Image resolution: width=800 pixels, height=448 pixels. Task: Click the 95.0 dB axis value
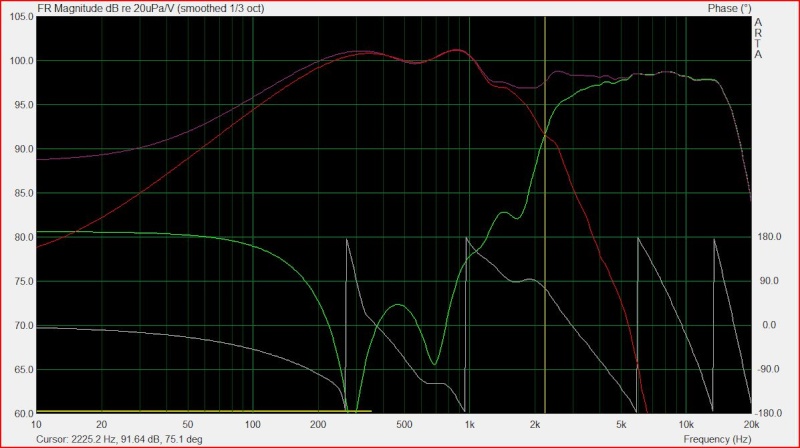point(23,105)
